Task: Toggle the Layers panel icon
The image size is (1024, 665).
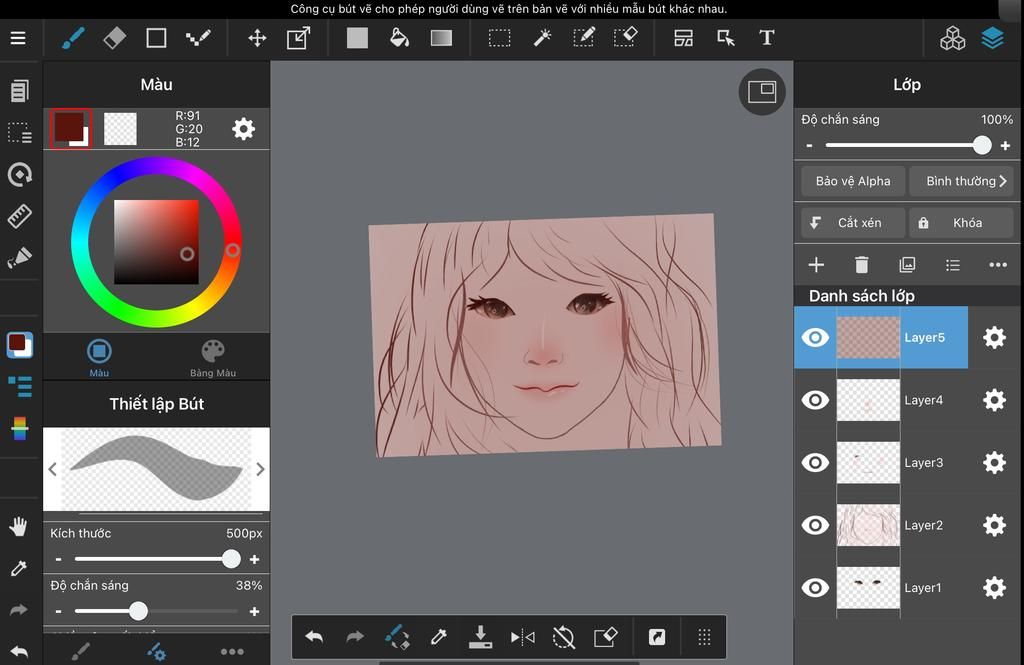Action: [993, 38]
